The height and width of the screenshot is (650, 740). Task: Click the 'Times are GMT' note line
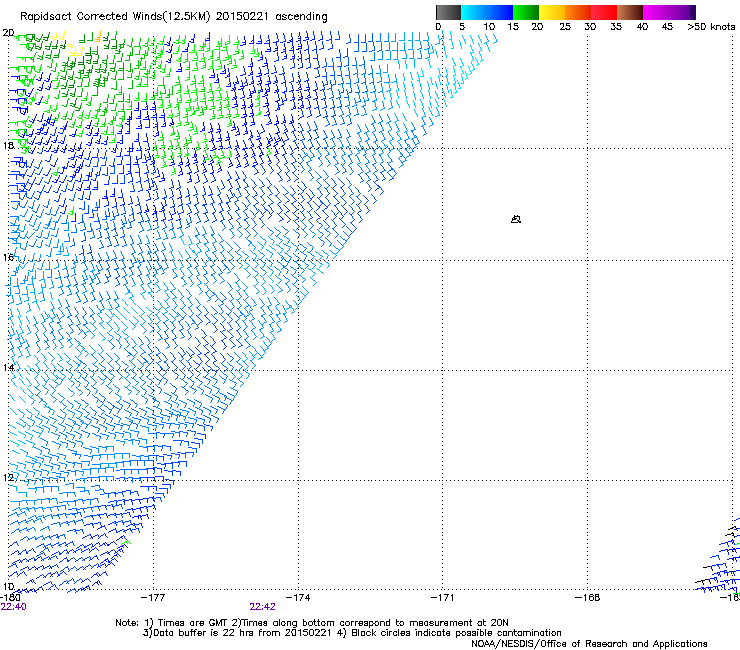pyautogui.click(x=311, y=623)
